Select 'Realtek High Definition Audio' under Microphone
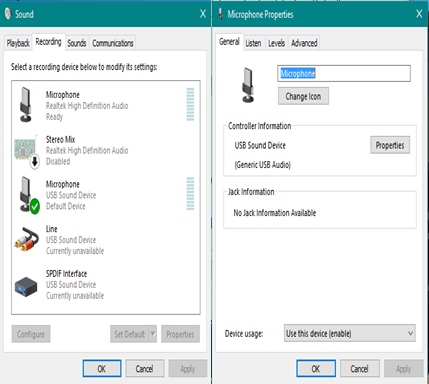The width and height of the screenshot is (429, 384). tap(87, 106)
